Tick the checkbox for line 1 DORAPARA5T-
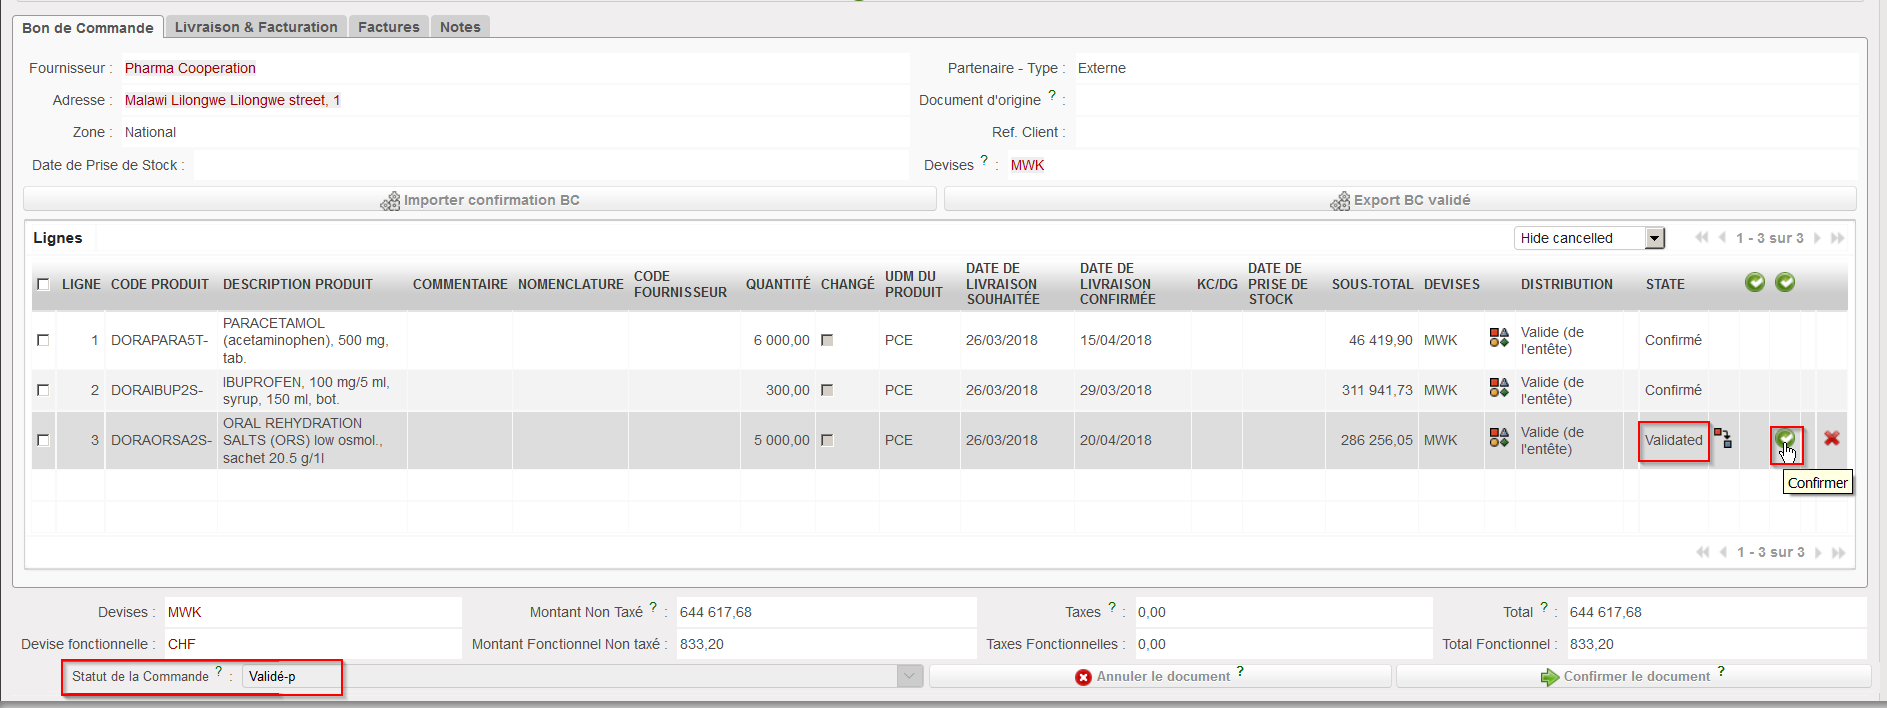Screen dimensions: 1887x708 click(43, 340)
